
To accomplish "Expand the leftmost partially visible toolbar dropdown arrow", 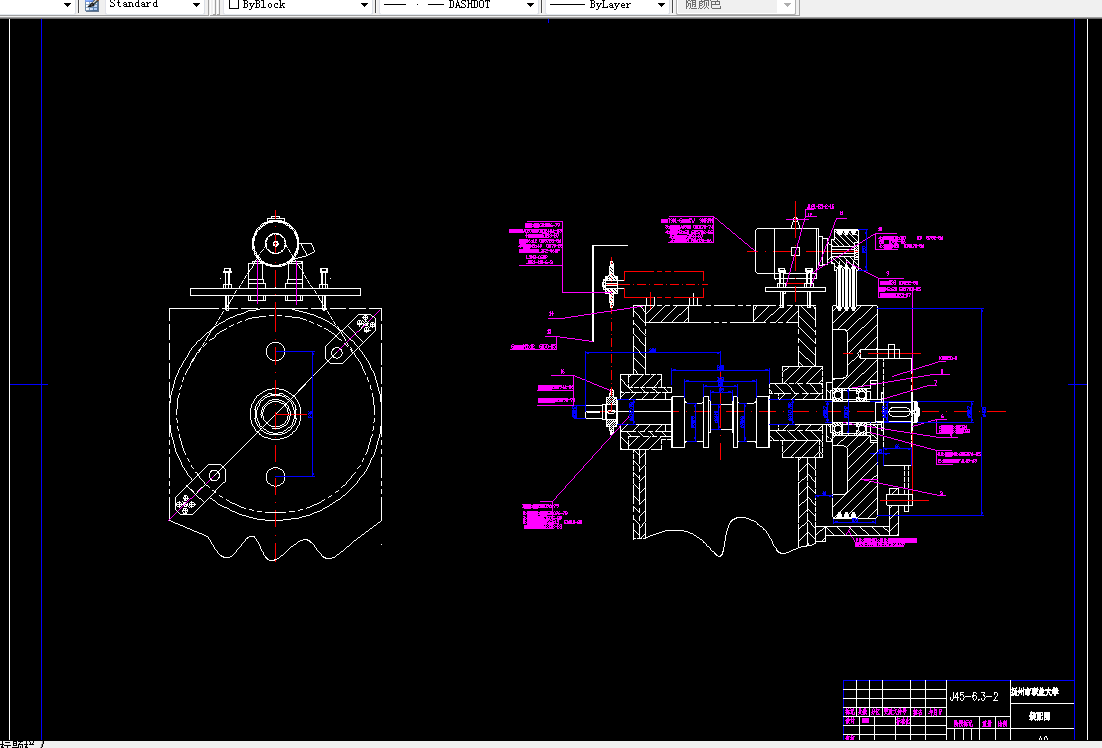I will [x=67, y=5].
